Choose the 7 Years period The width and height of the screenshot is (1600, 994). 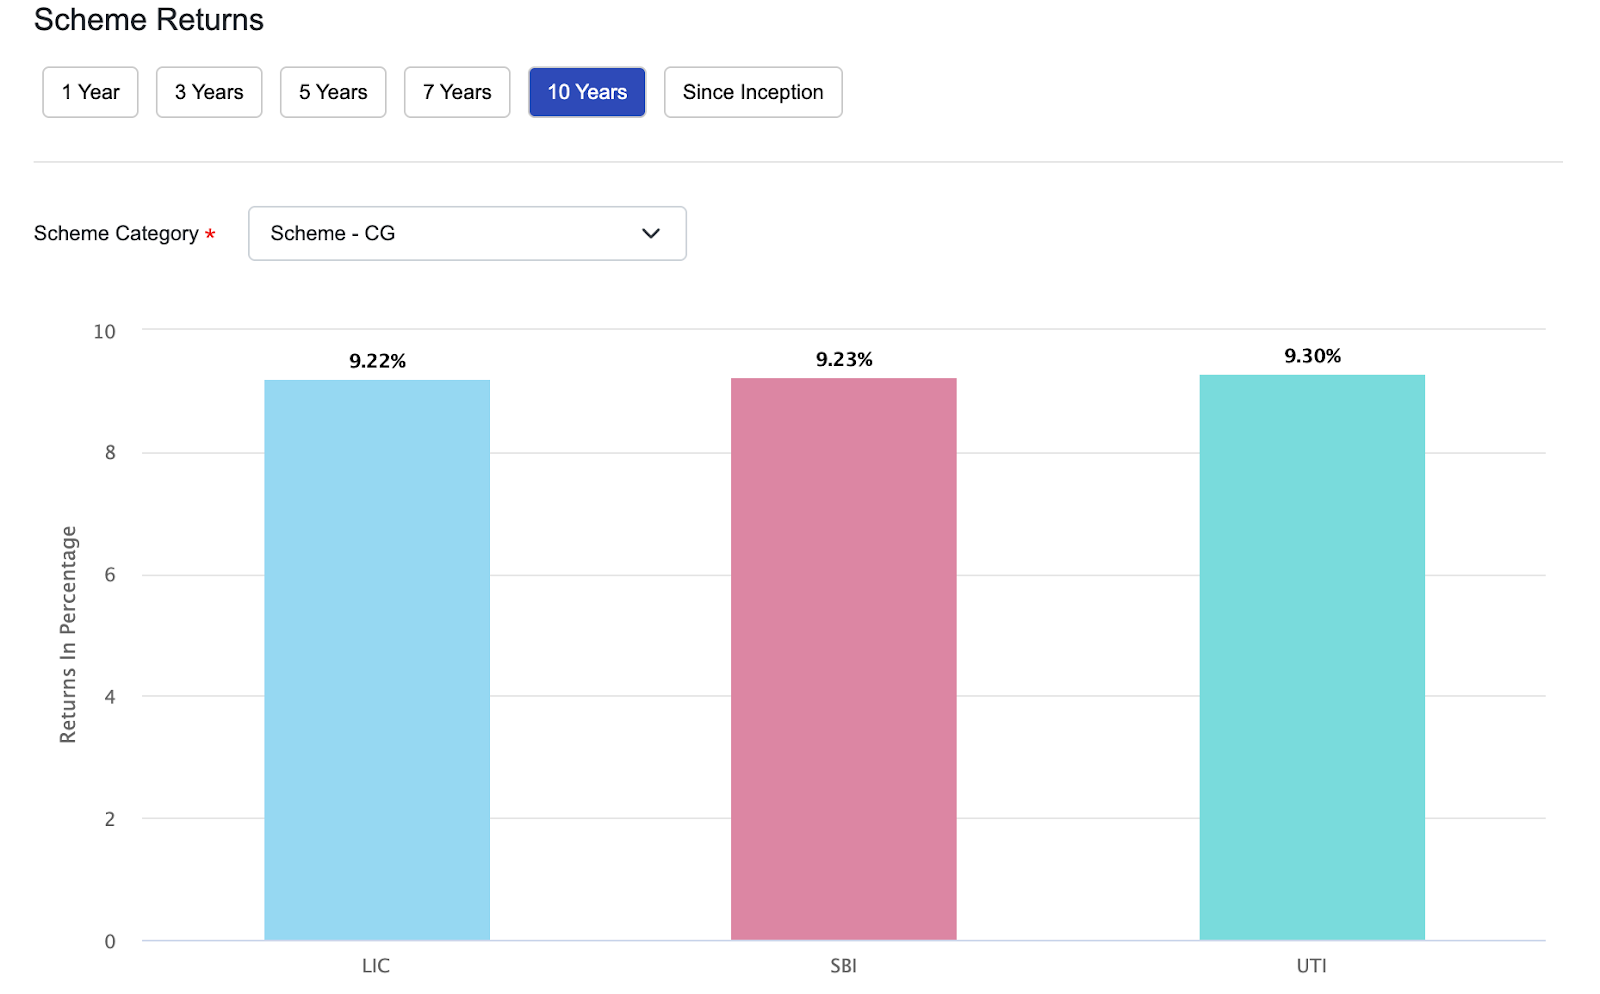[x=457, y=92]
